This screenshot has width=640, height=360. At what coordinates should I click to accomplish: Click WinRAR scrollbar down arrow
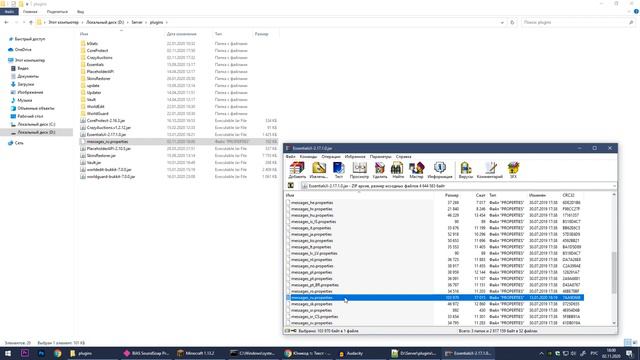coord(613,323)
